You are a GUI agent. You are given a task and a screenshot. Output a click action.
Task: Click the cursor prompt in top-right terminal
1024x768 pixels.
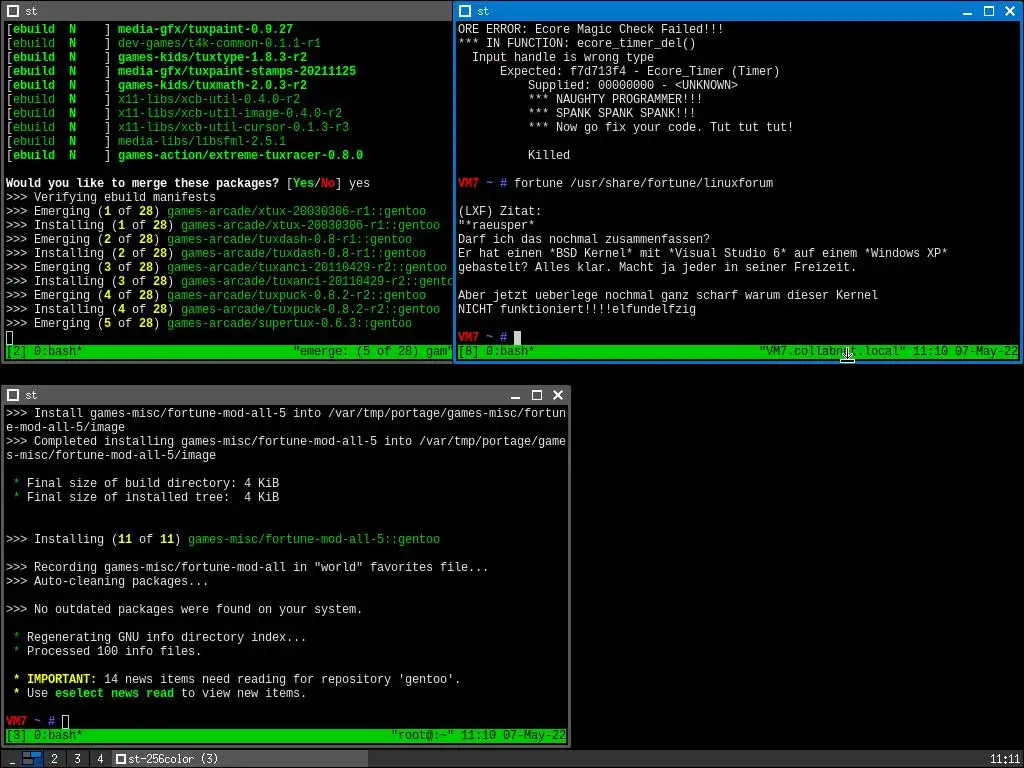click(x=517, y=338)
